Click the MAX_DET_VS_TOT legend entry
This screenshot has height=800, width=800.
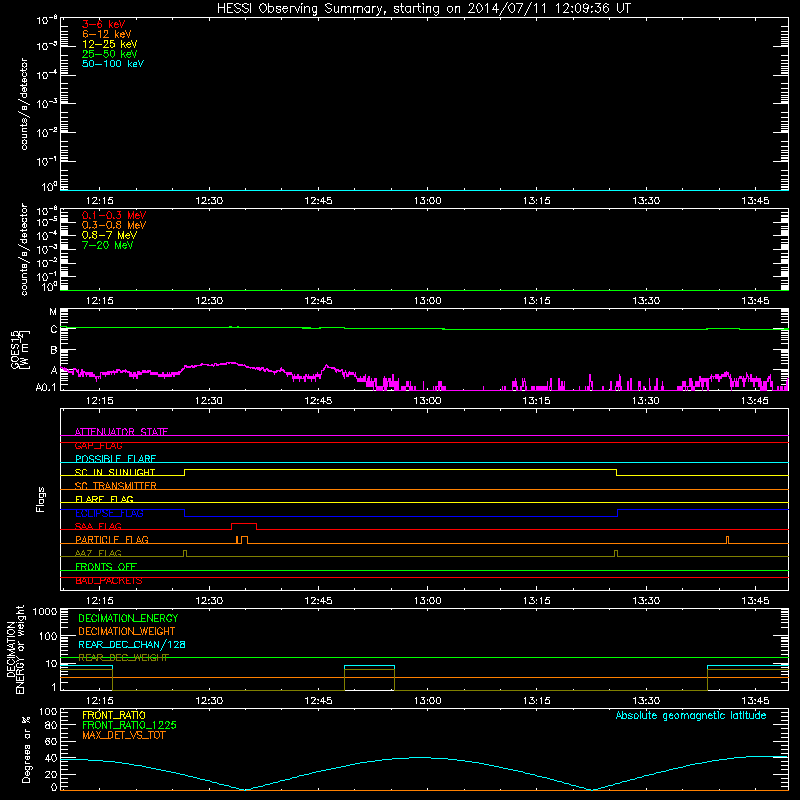123,735
